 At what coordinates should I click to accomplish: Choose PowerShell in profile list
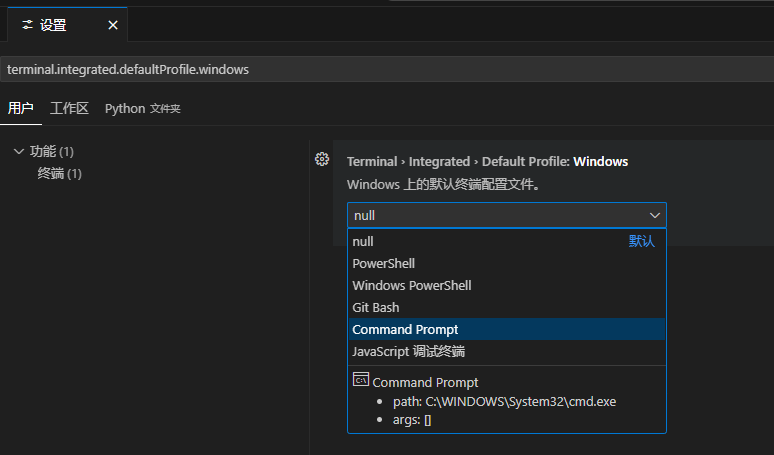point(507,264)
